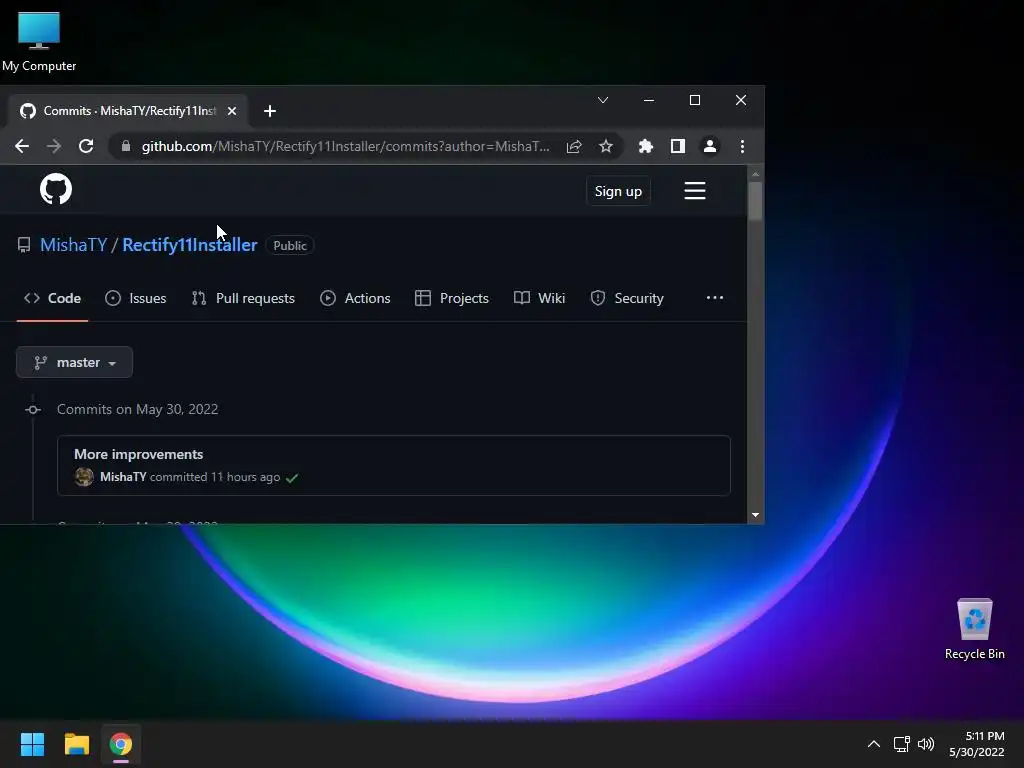Open a new browser tab
Viewport: 1024px width, 768px height.
pyautogui.click(x=270, y=111)
